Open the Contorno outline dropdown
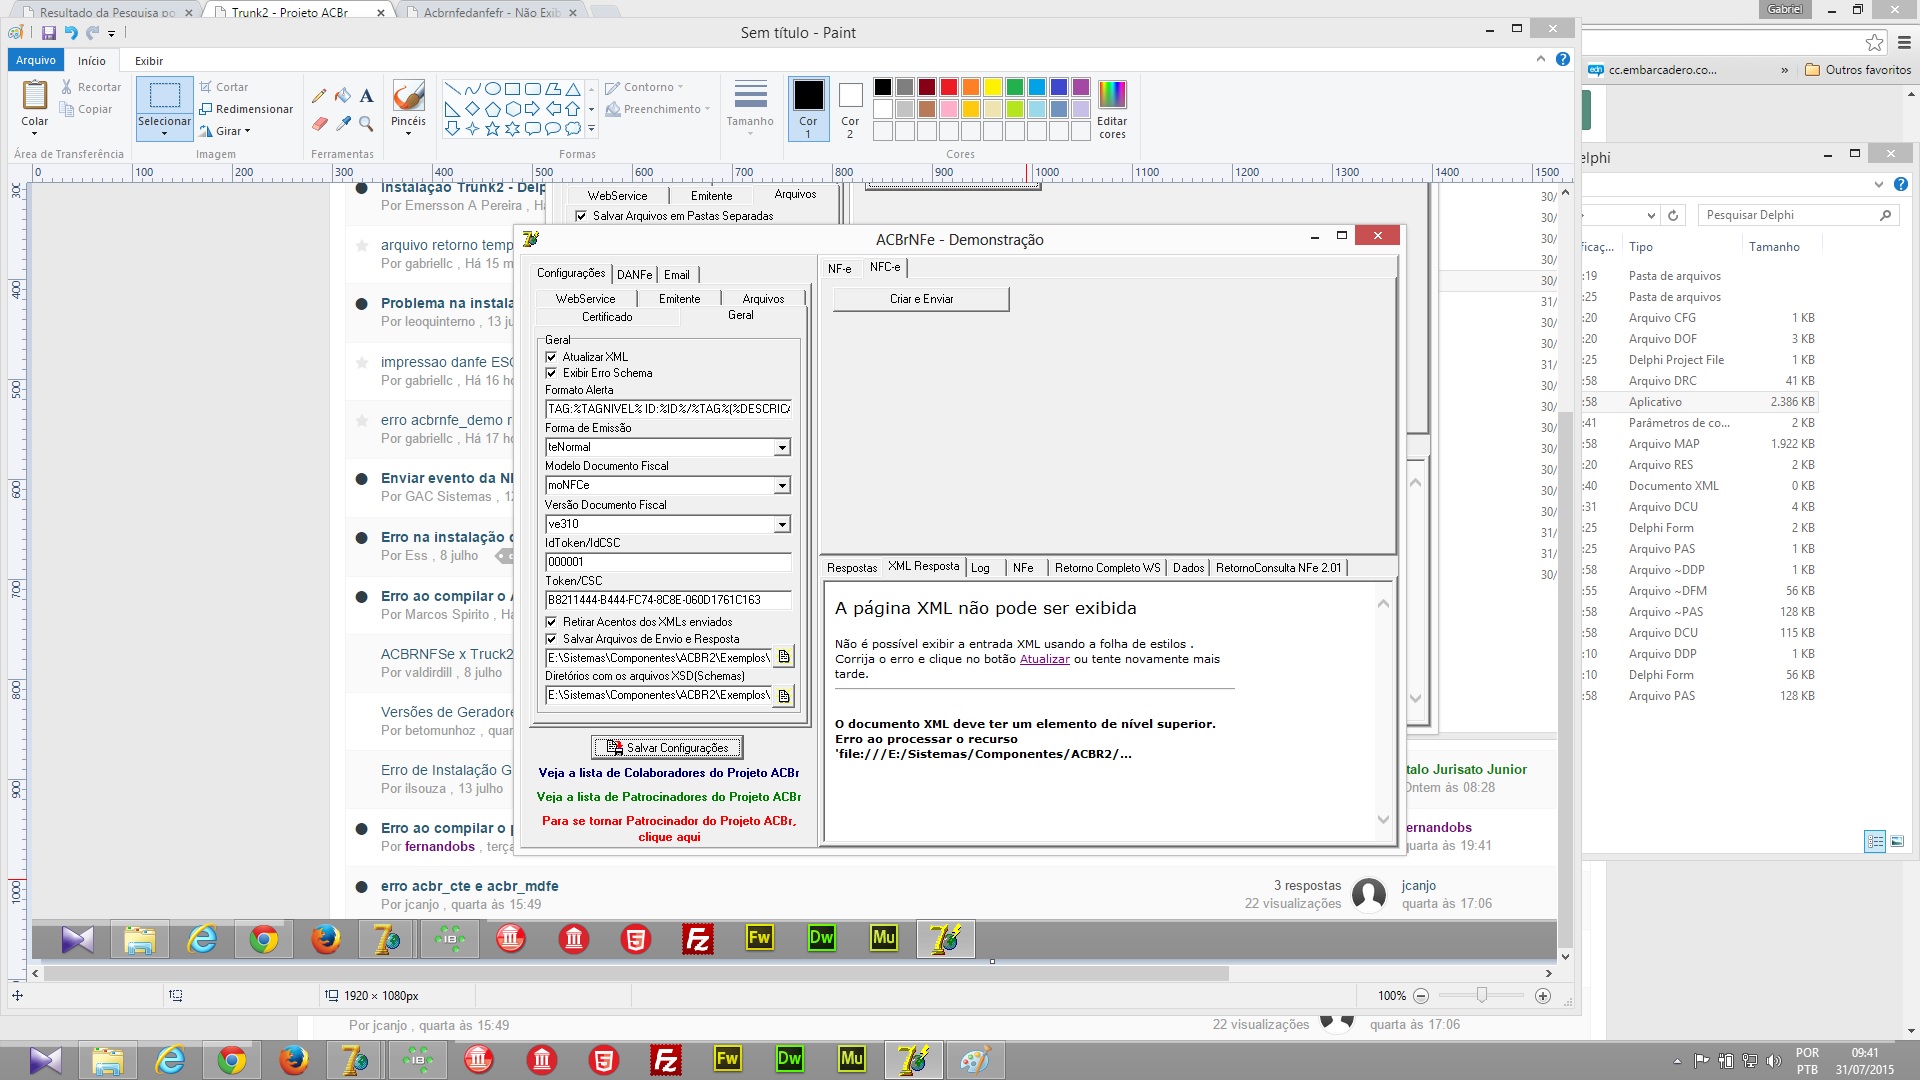 coord(645,87)
